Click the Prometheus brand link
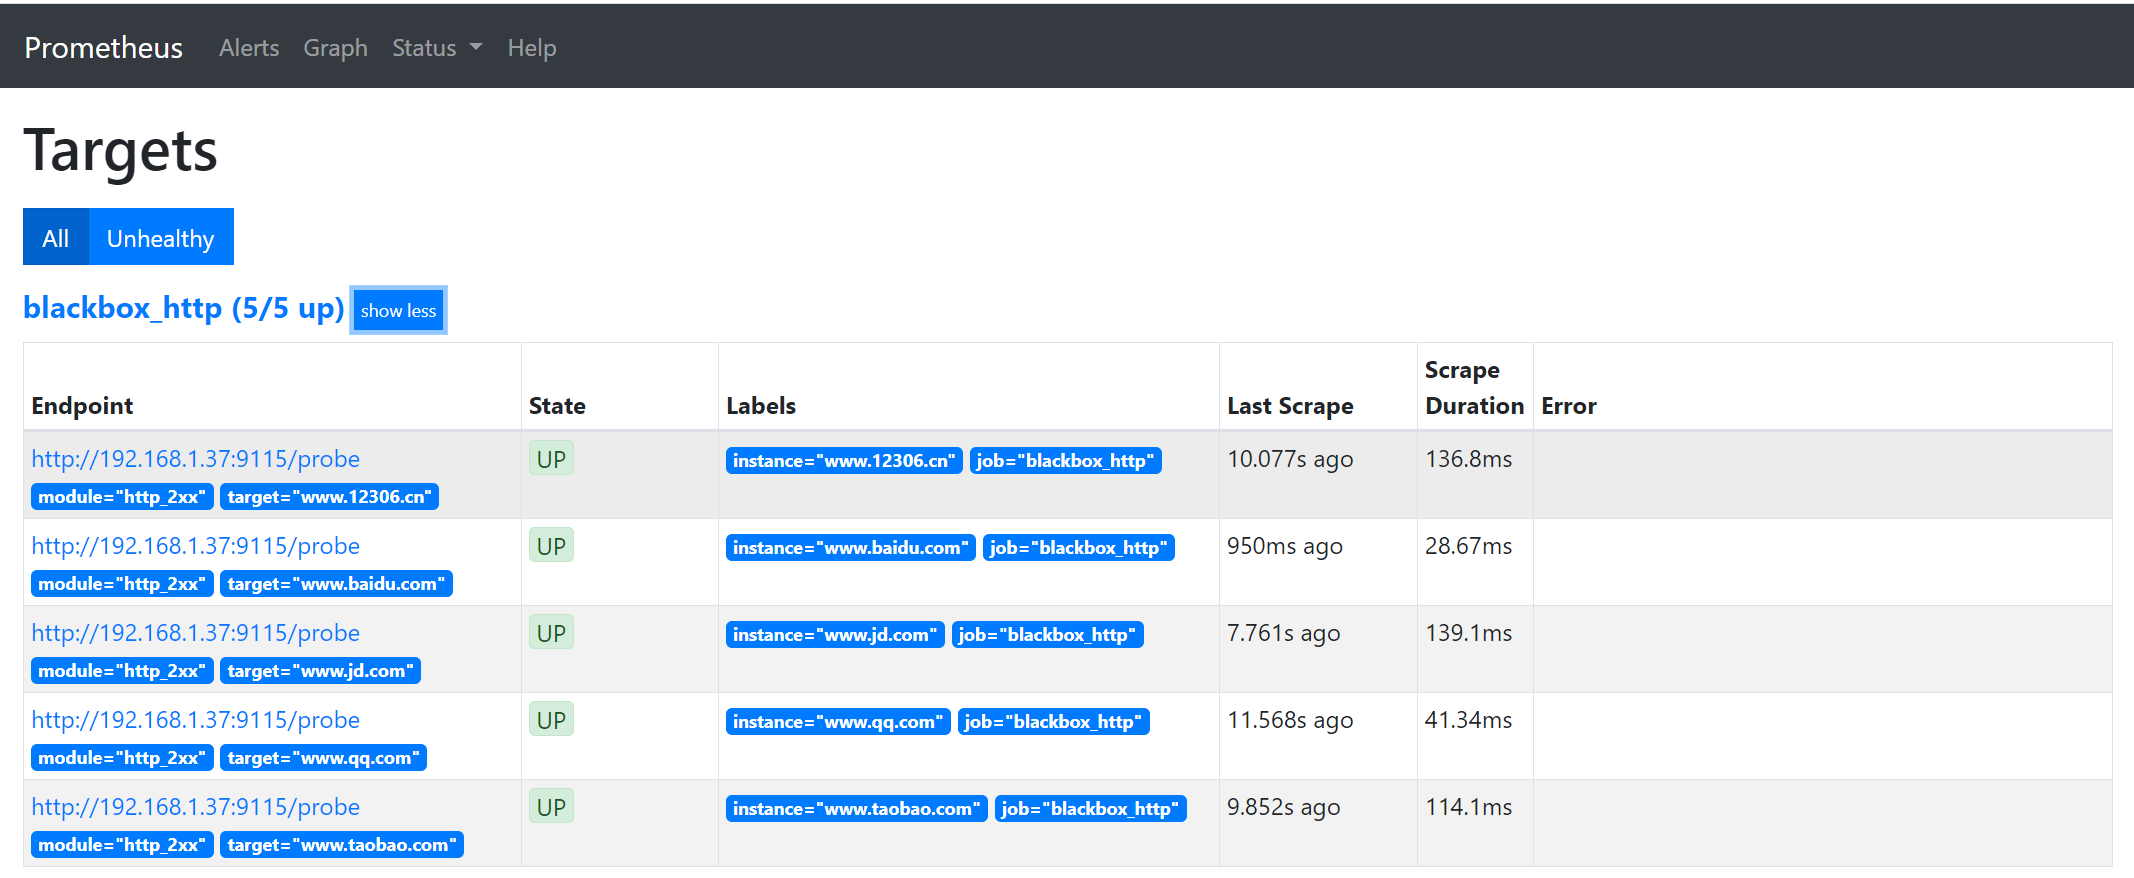Screen dimensions: 2134x878 [104, 48]
